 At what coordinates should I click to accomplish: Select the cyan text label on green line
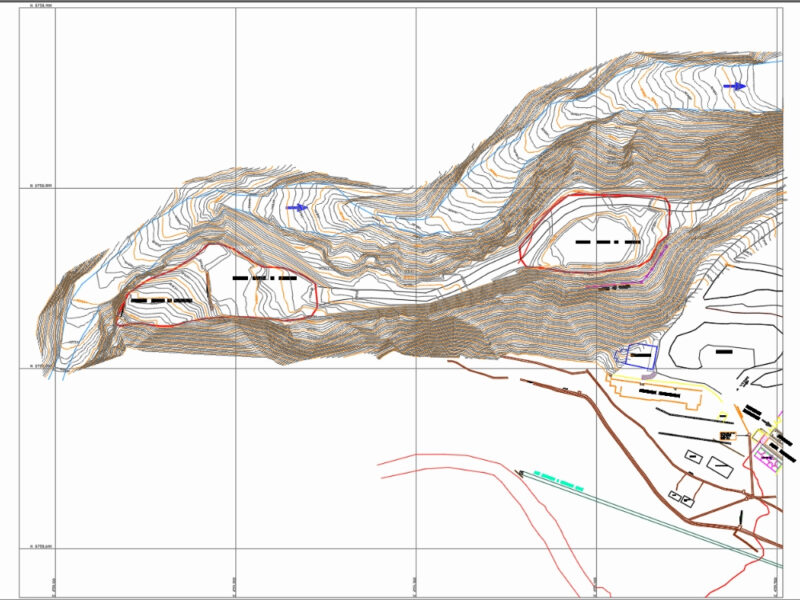click(557, 480)
